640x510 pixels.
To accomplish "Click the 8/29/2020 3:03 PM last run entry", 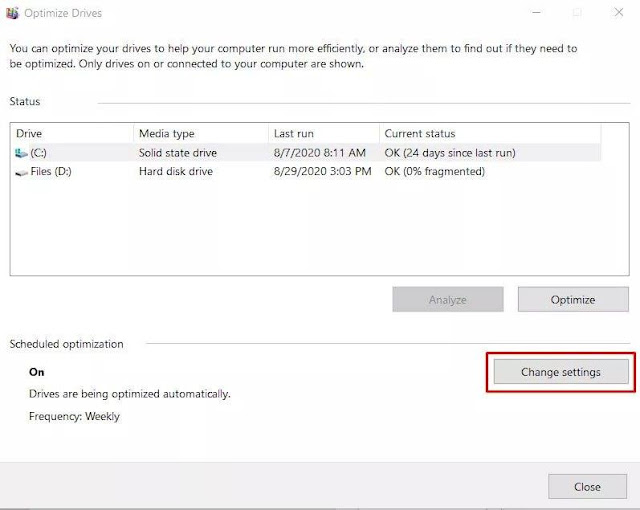I will click(x=321, y=172).
